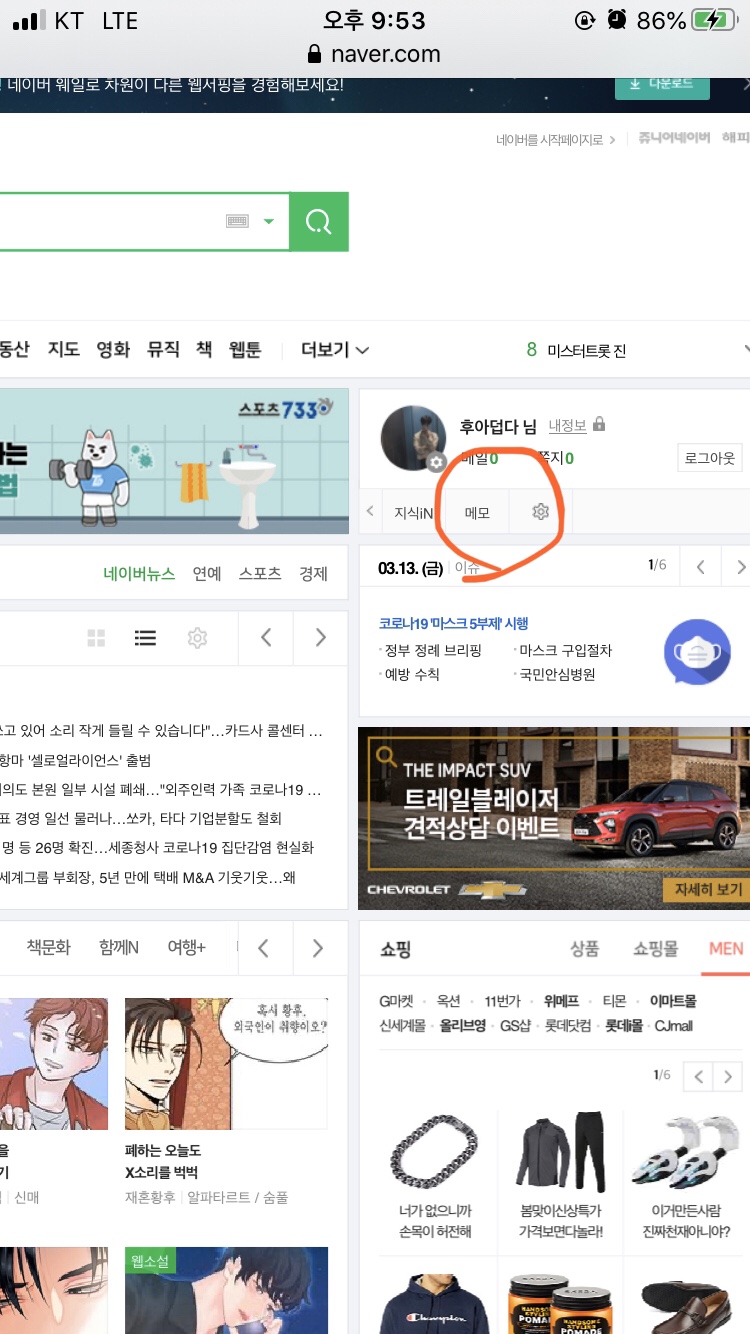This screenshot has width=750, height=1334.
Task: Open headline about 세종청사 코로나19 집단감염
Action: point(157,847)
